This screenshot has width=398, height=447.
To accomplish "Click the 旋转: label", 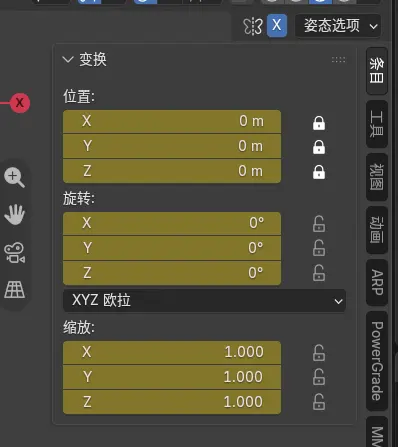I will pos(79,199).
